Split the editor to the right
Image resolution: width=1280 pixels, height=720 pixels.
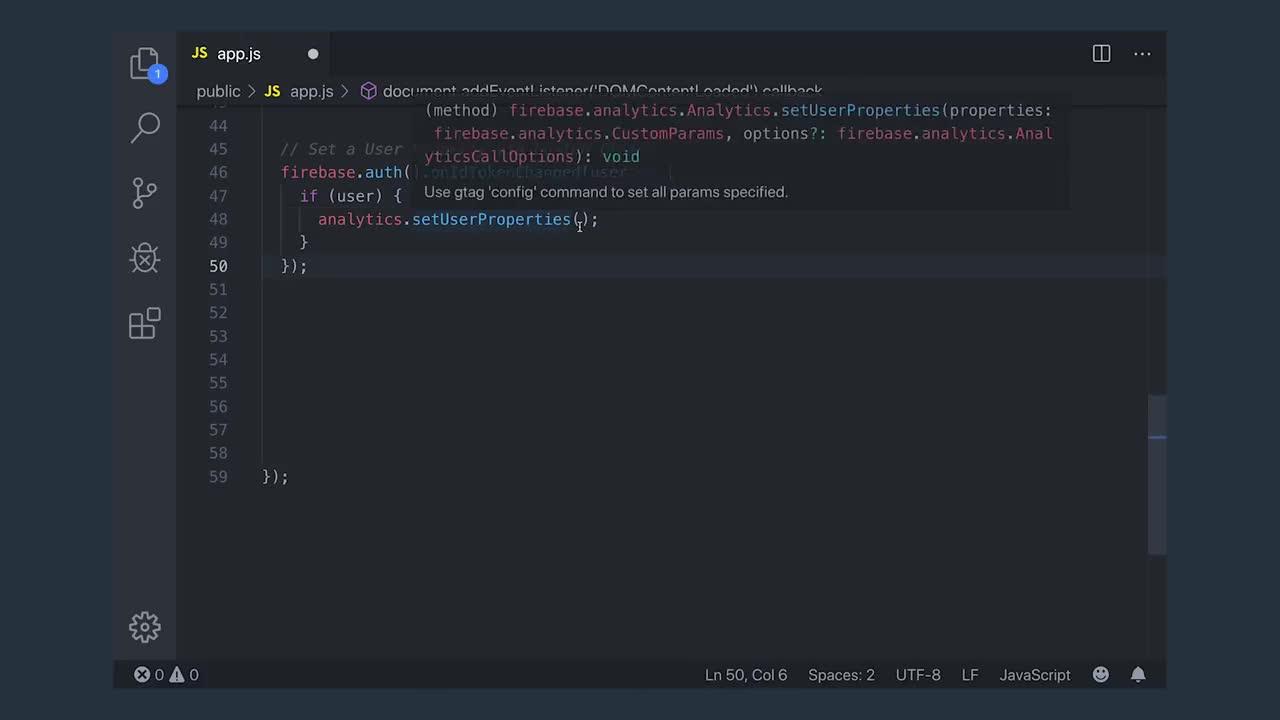point(1101,54)
